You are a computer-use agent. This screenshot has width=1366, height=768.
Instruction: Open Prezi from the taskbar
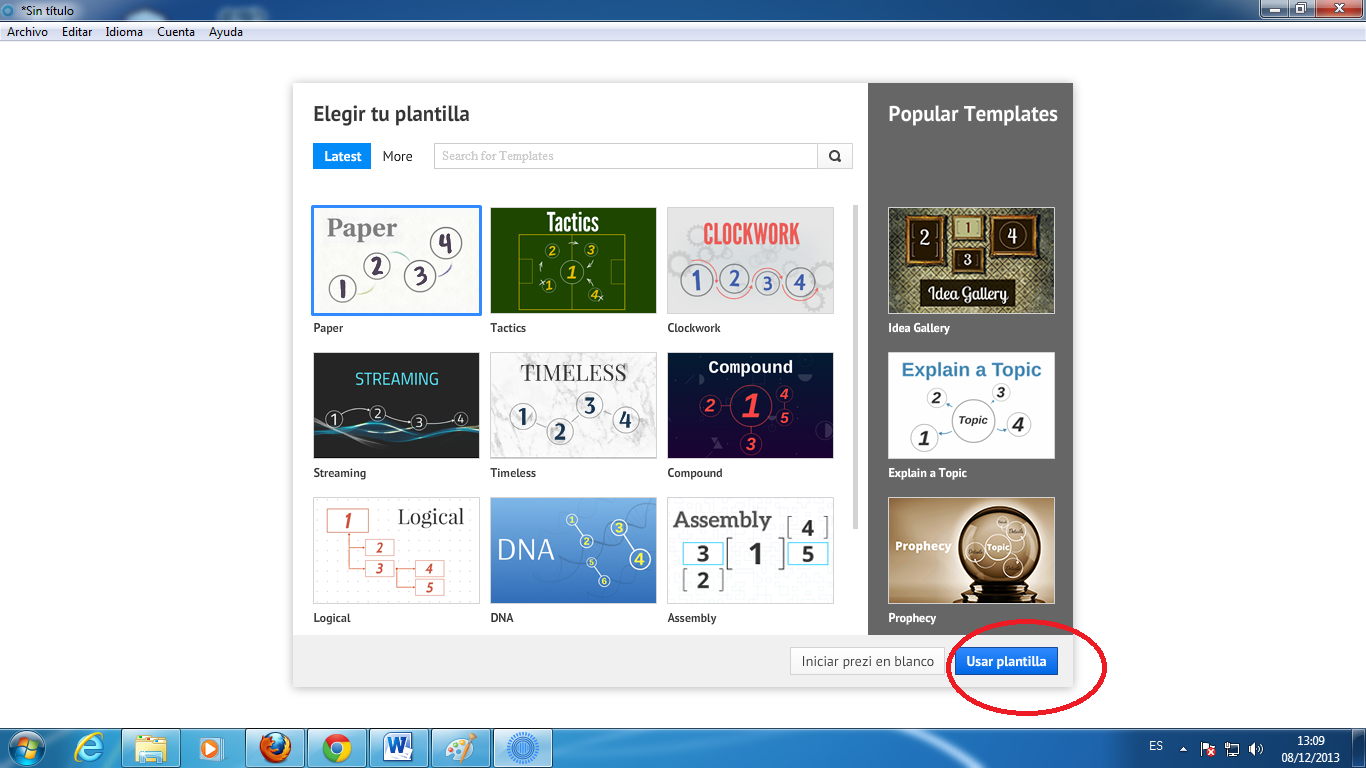pos(522,747)
